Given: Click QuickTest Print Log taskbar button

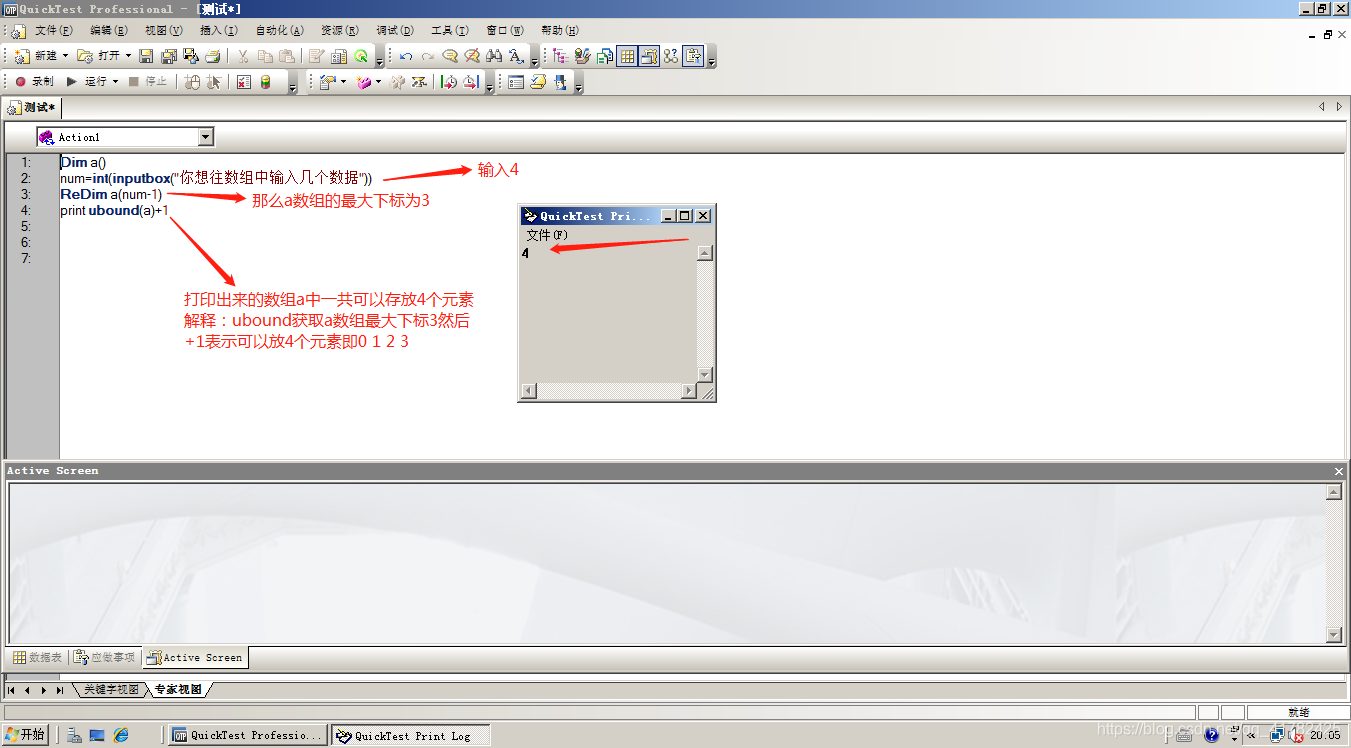Looking at the screenshot, I should pyautogui.click(x=411, y=735).
